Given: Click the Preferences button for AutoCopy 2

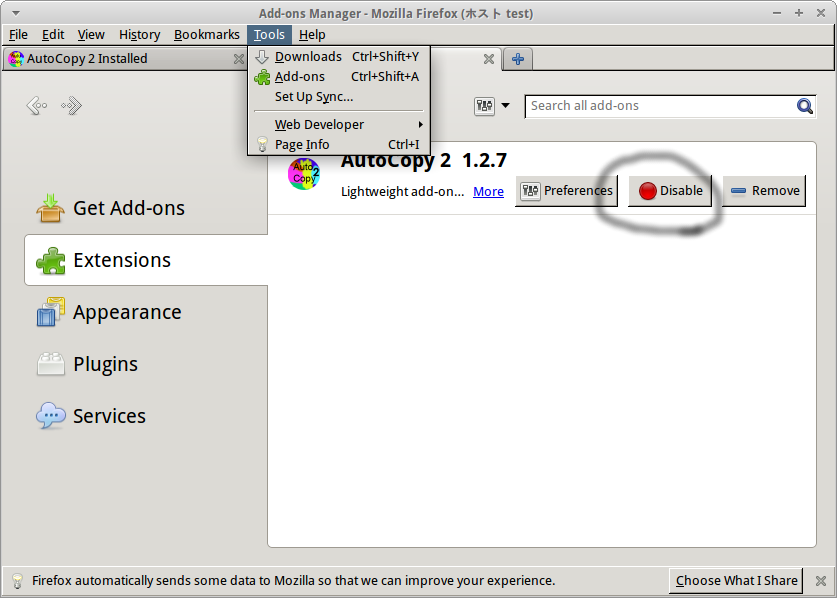Looking at the screenshot, I should coord(566,191).
